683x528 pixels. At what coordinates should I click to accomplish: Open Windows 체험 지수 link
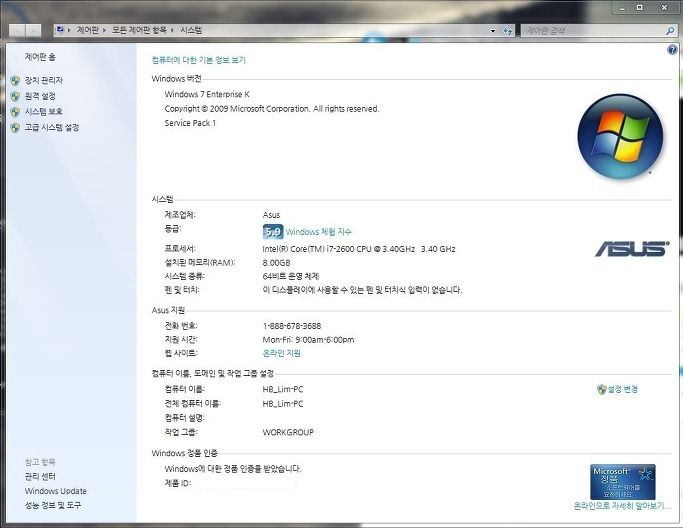coord(318,232)
